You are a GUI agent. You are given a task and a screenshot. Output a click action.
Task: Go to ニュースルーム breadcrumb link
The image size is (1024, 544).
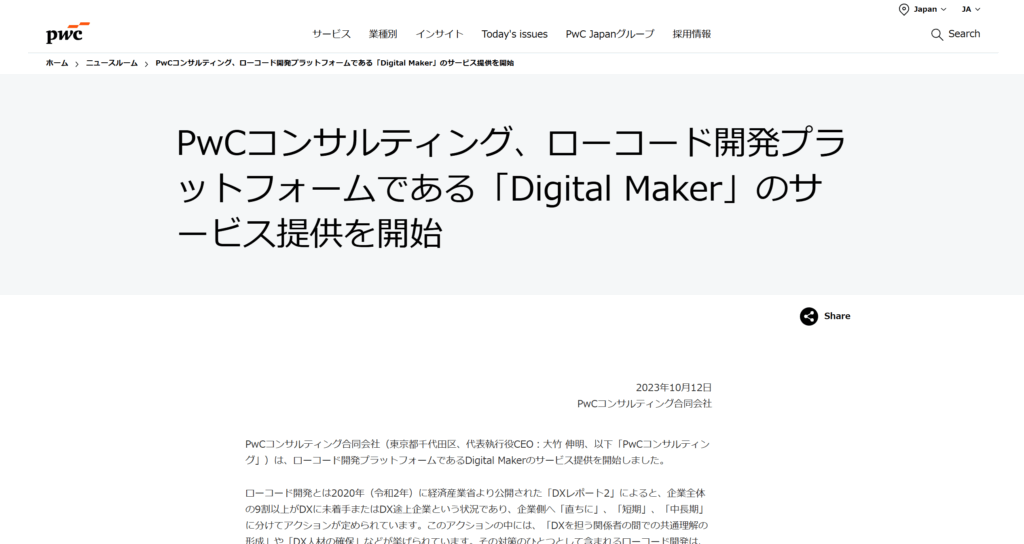pos(112,63)
